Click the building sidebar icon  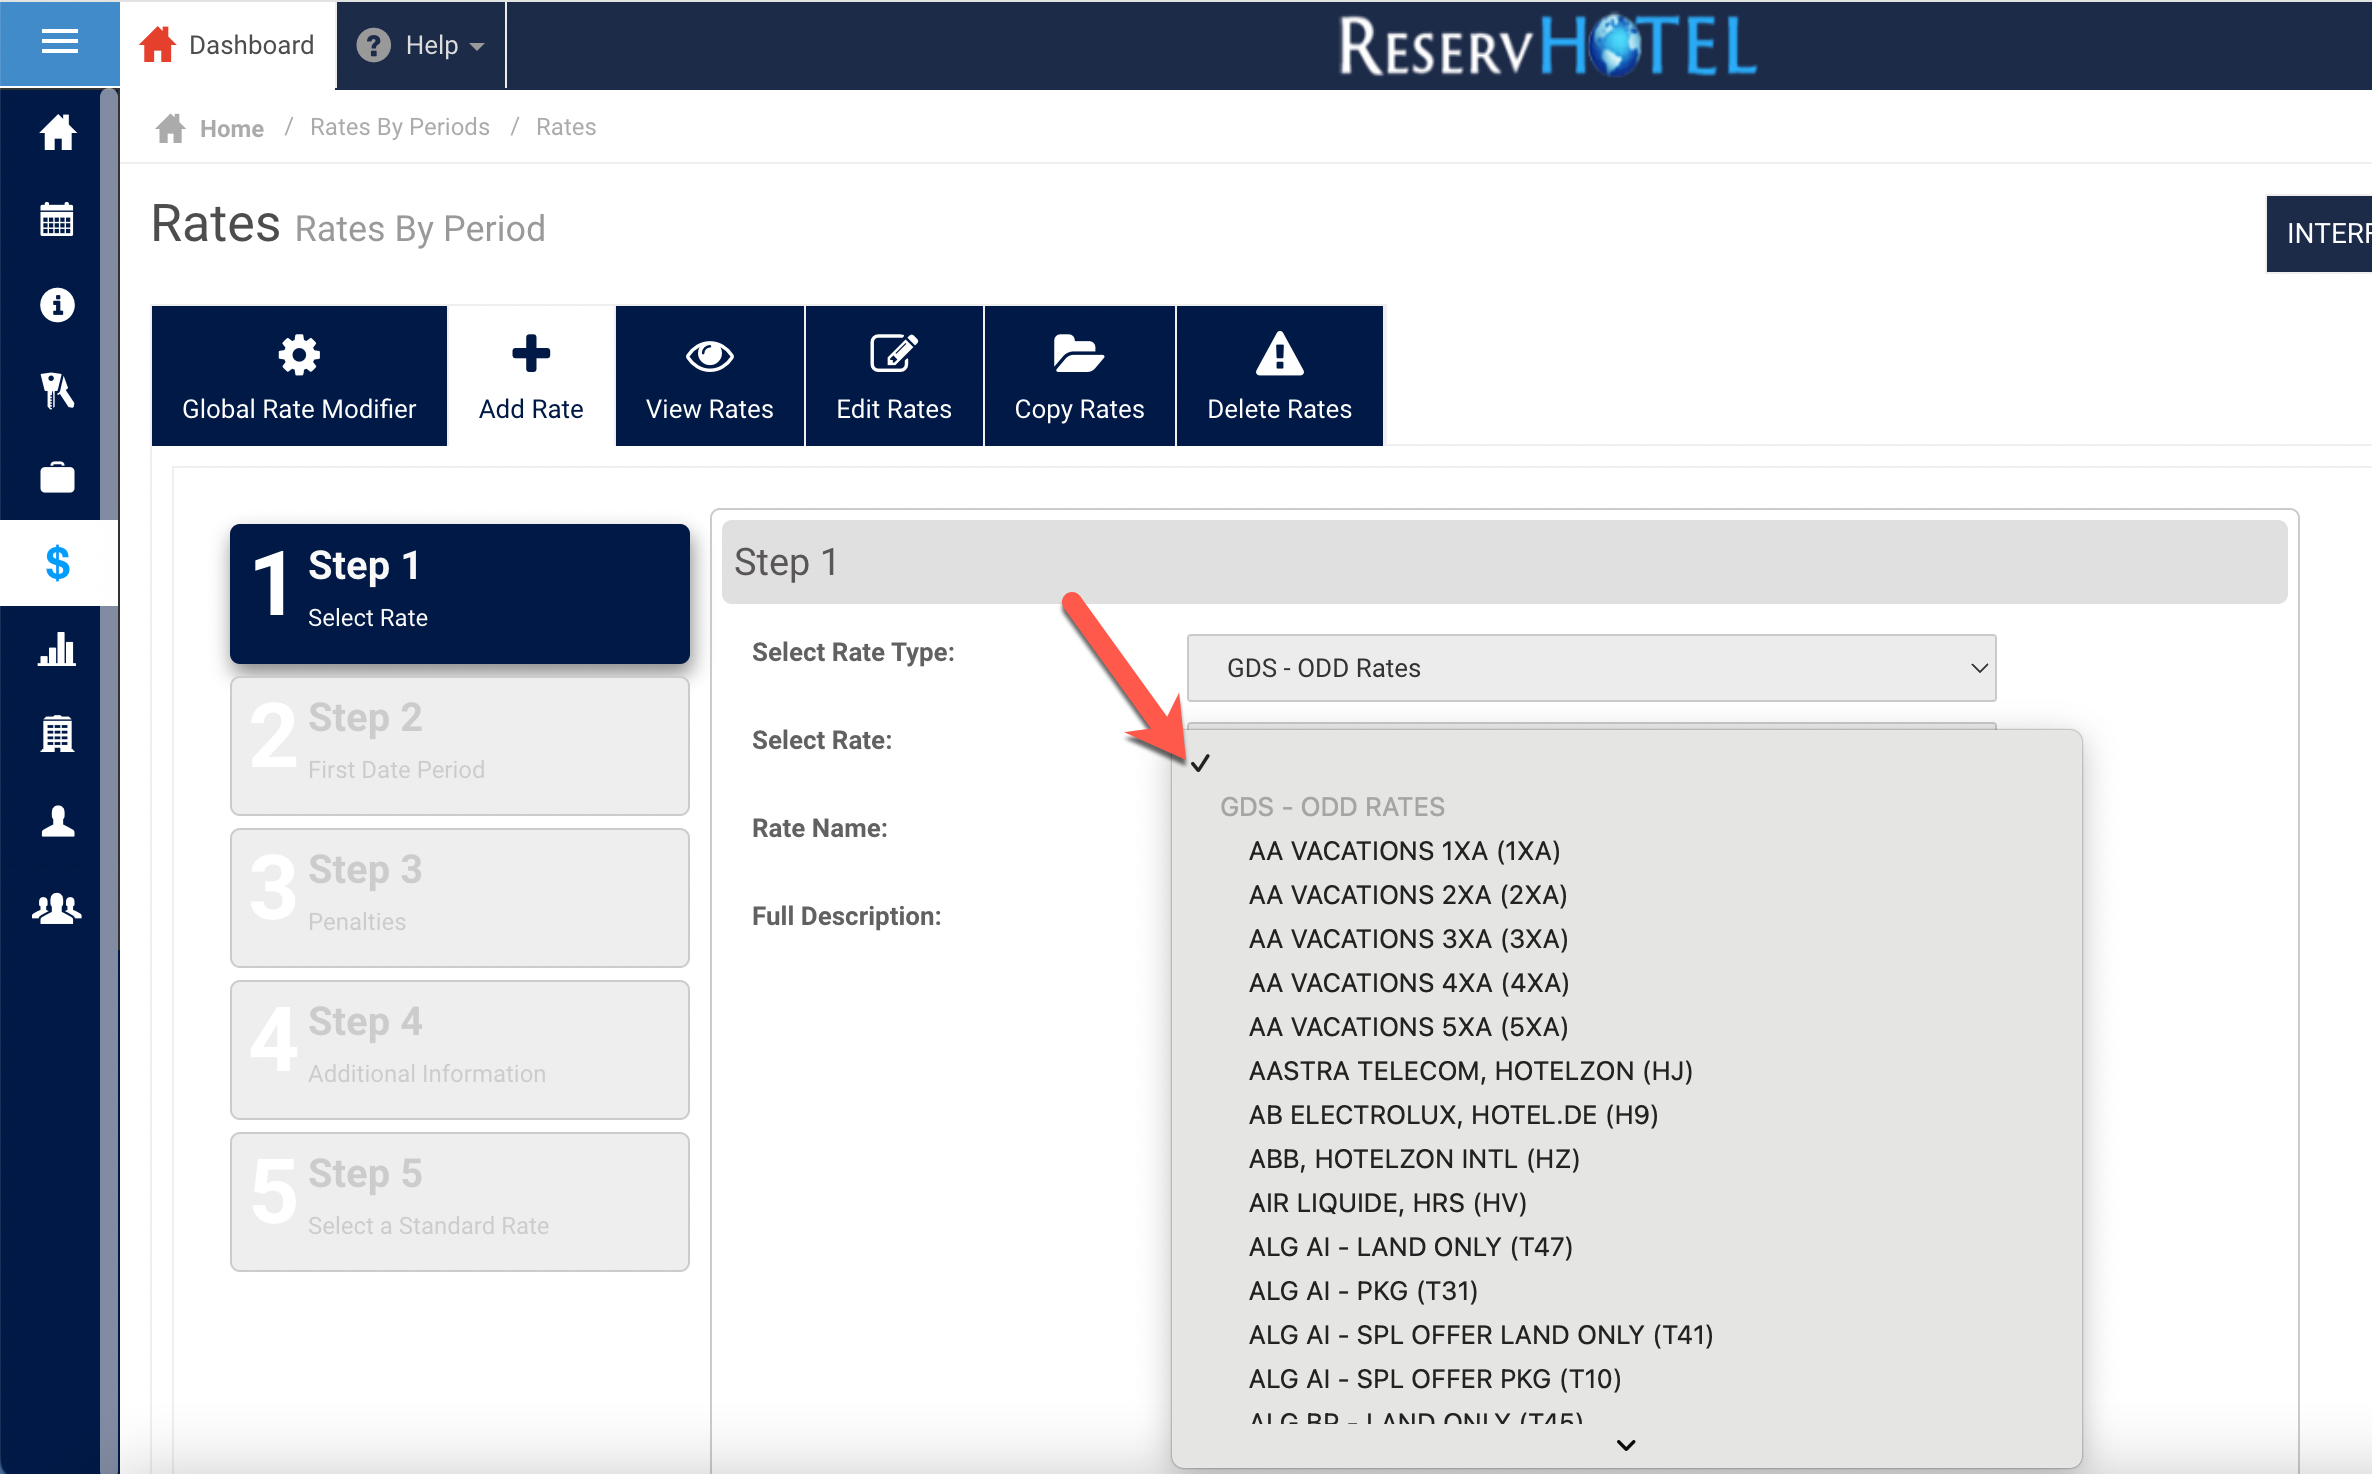pos(57,735)
